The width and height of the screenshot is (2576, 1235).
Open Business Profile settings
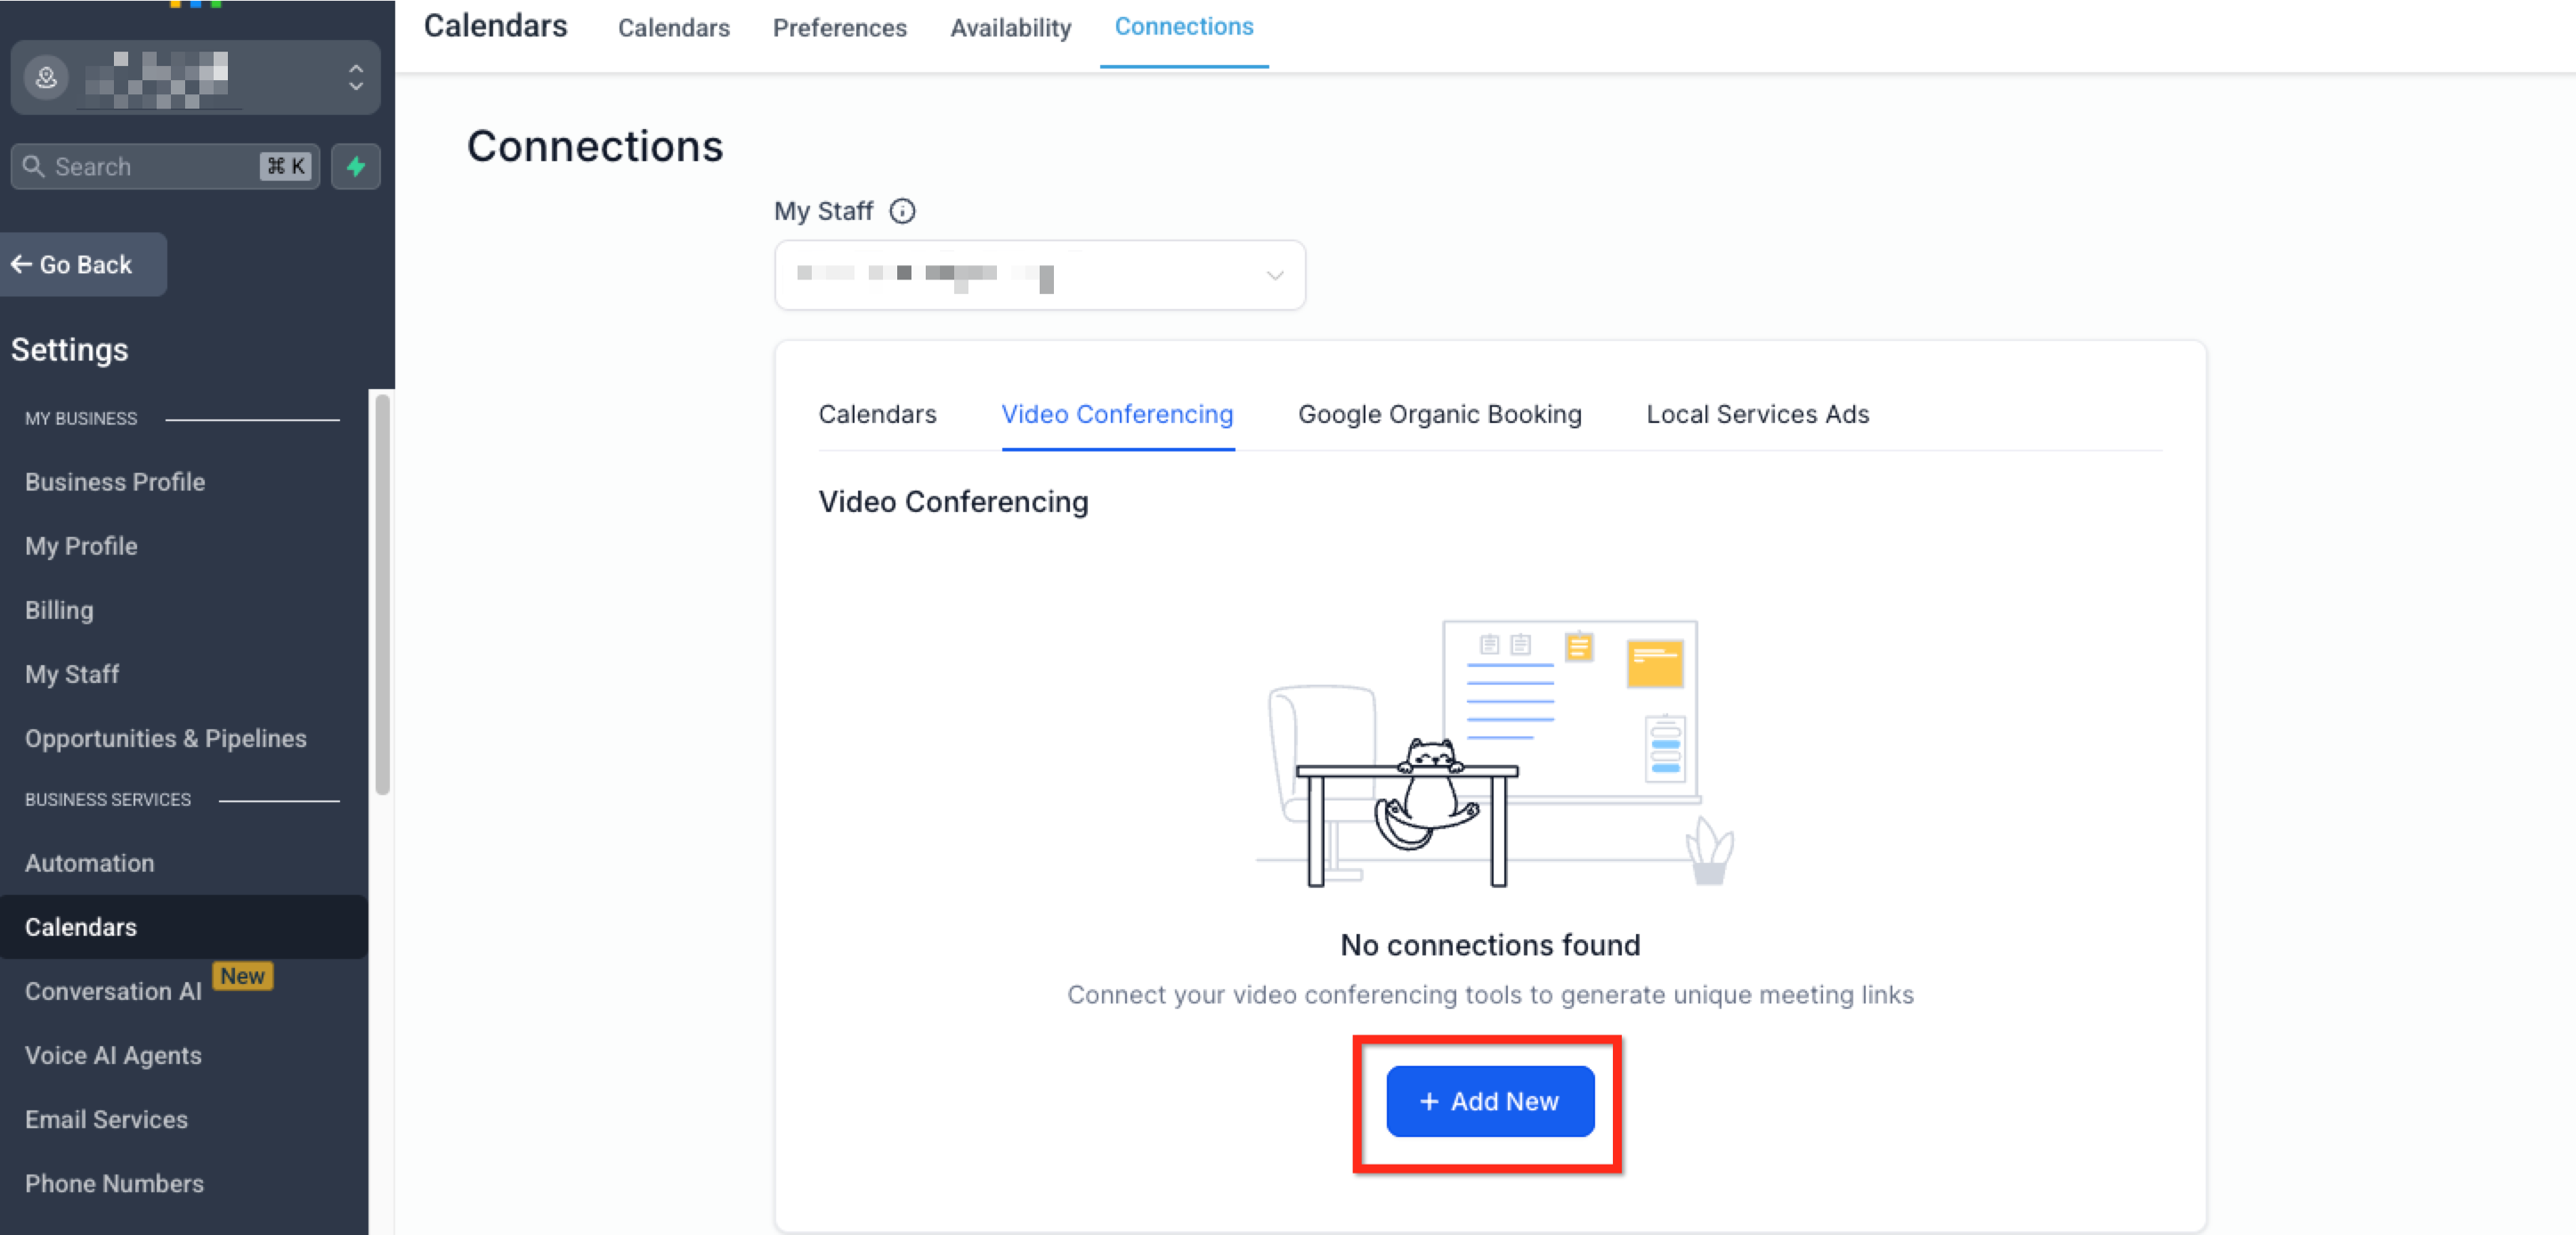point(115,482)
